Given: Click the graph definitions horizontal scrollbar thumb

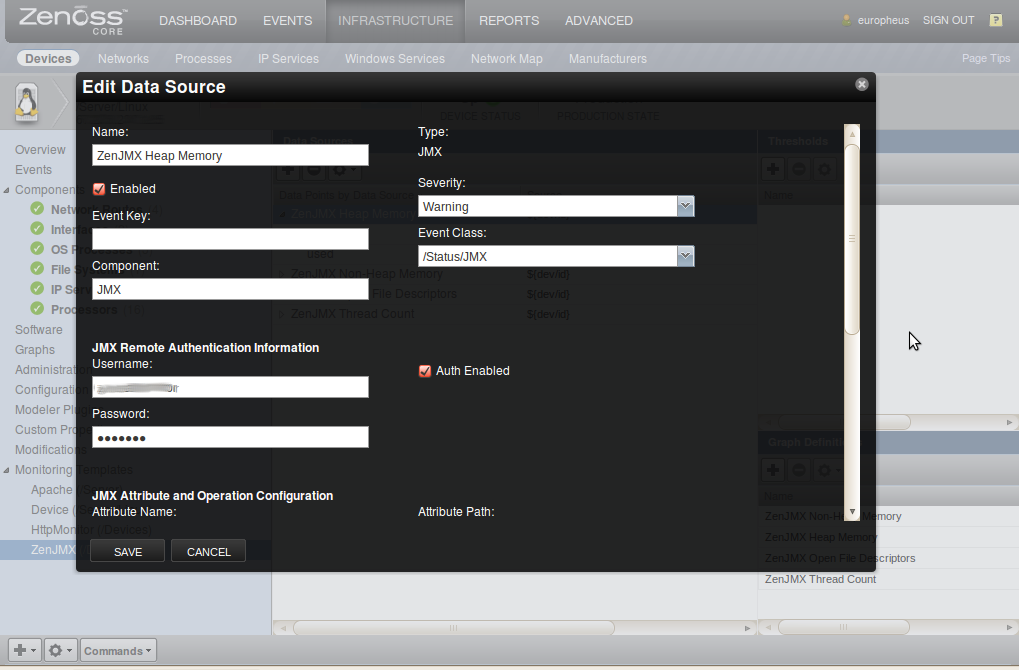Looking at the screenshot, I should click(x=843, y=627).
